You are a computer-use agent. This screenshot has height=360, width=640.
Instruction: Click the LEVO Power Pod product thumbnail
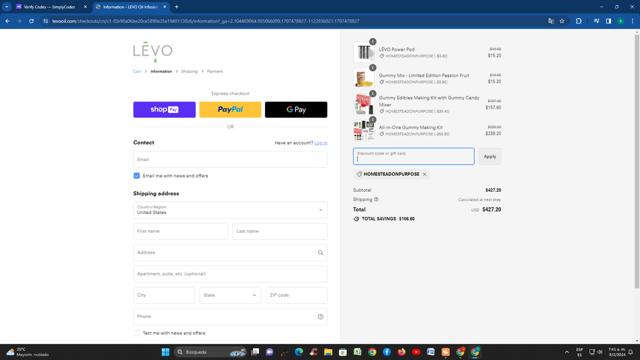pyautogui.click(x=364, y=52)
